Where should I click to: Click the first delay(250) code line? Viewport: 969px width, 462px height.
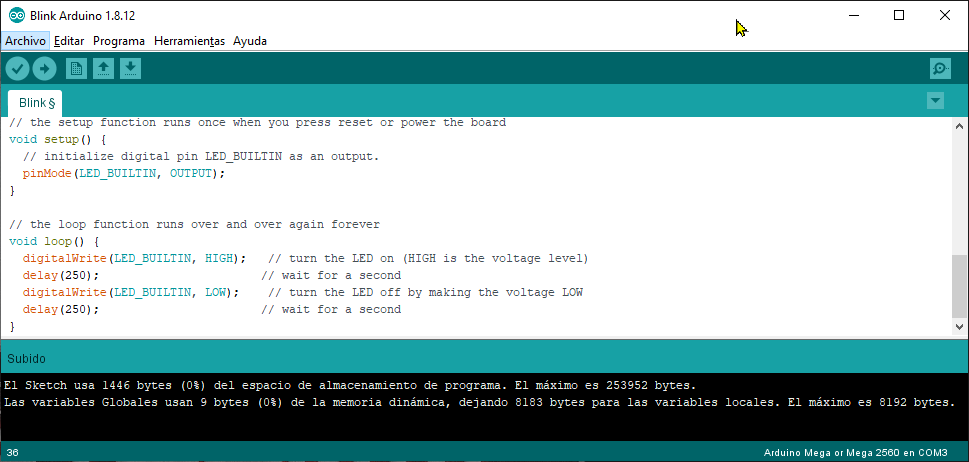(61, 275)
